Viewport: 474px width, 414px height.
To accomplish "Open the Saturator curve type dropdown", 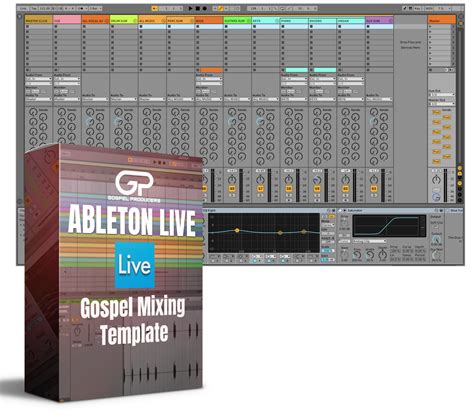I will click(x=369, y=241).
